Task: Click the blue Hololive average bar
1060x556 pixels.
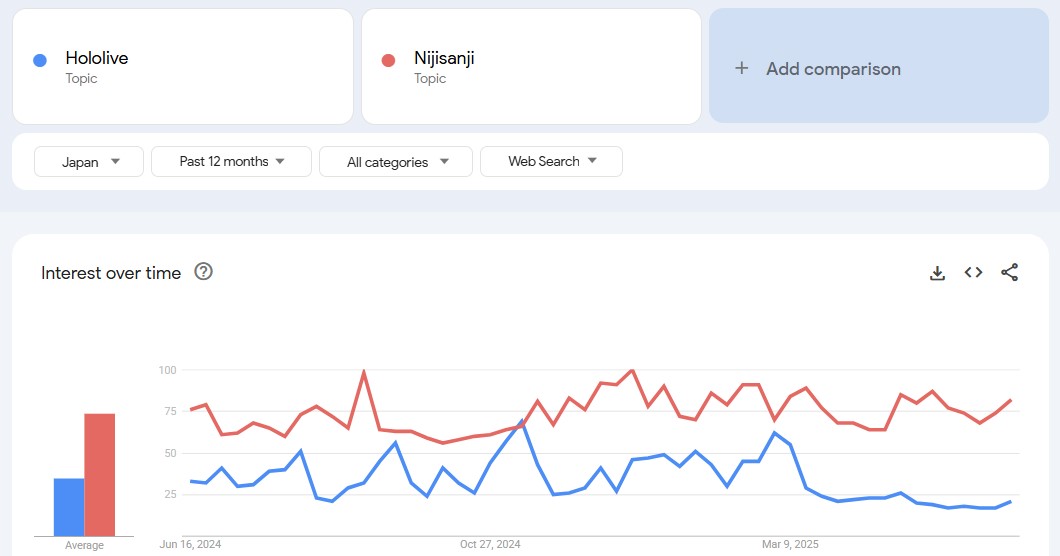Action: (x=69, y=507)
